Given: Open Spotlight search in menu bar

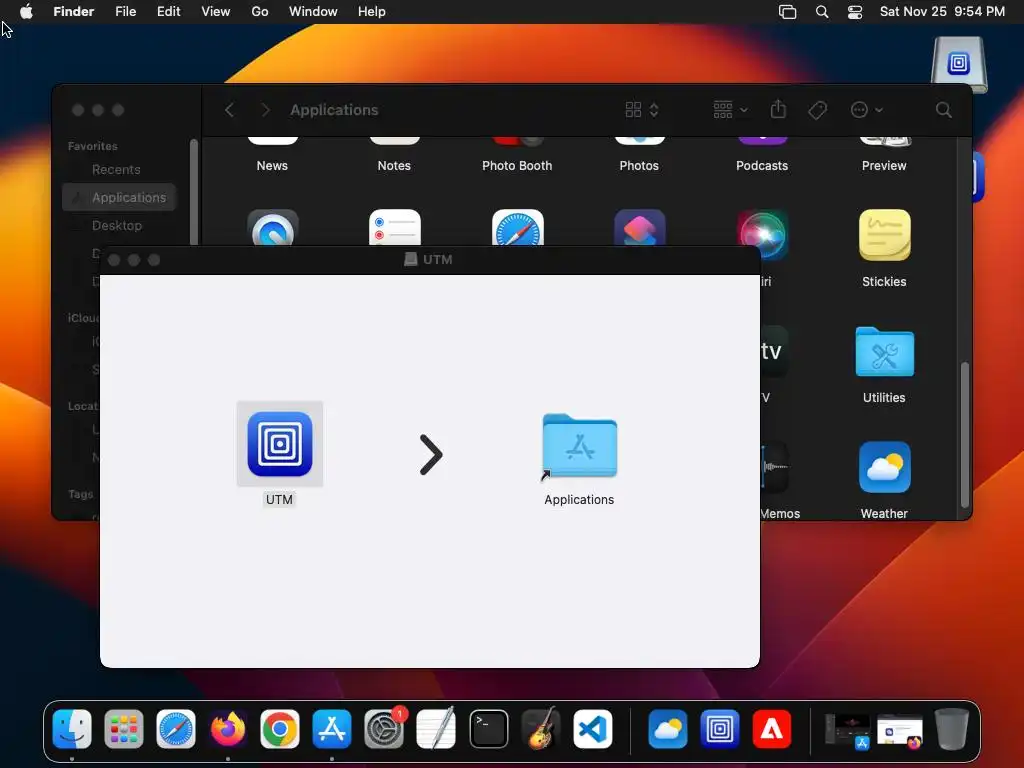Looking at the screenshot, I should tap(822, 12).
